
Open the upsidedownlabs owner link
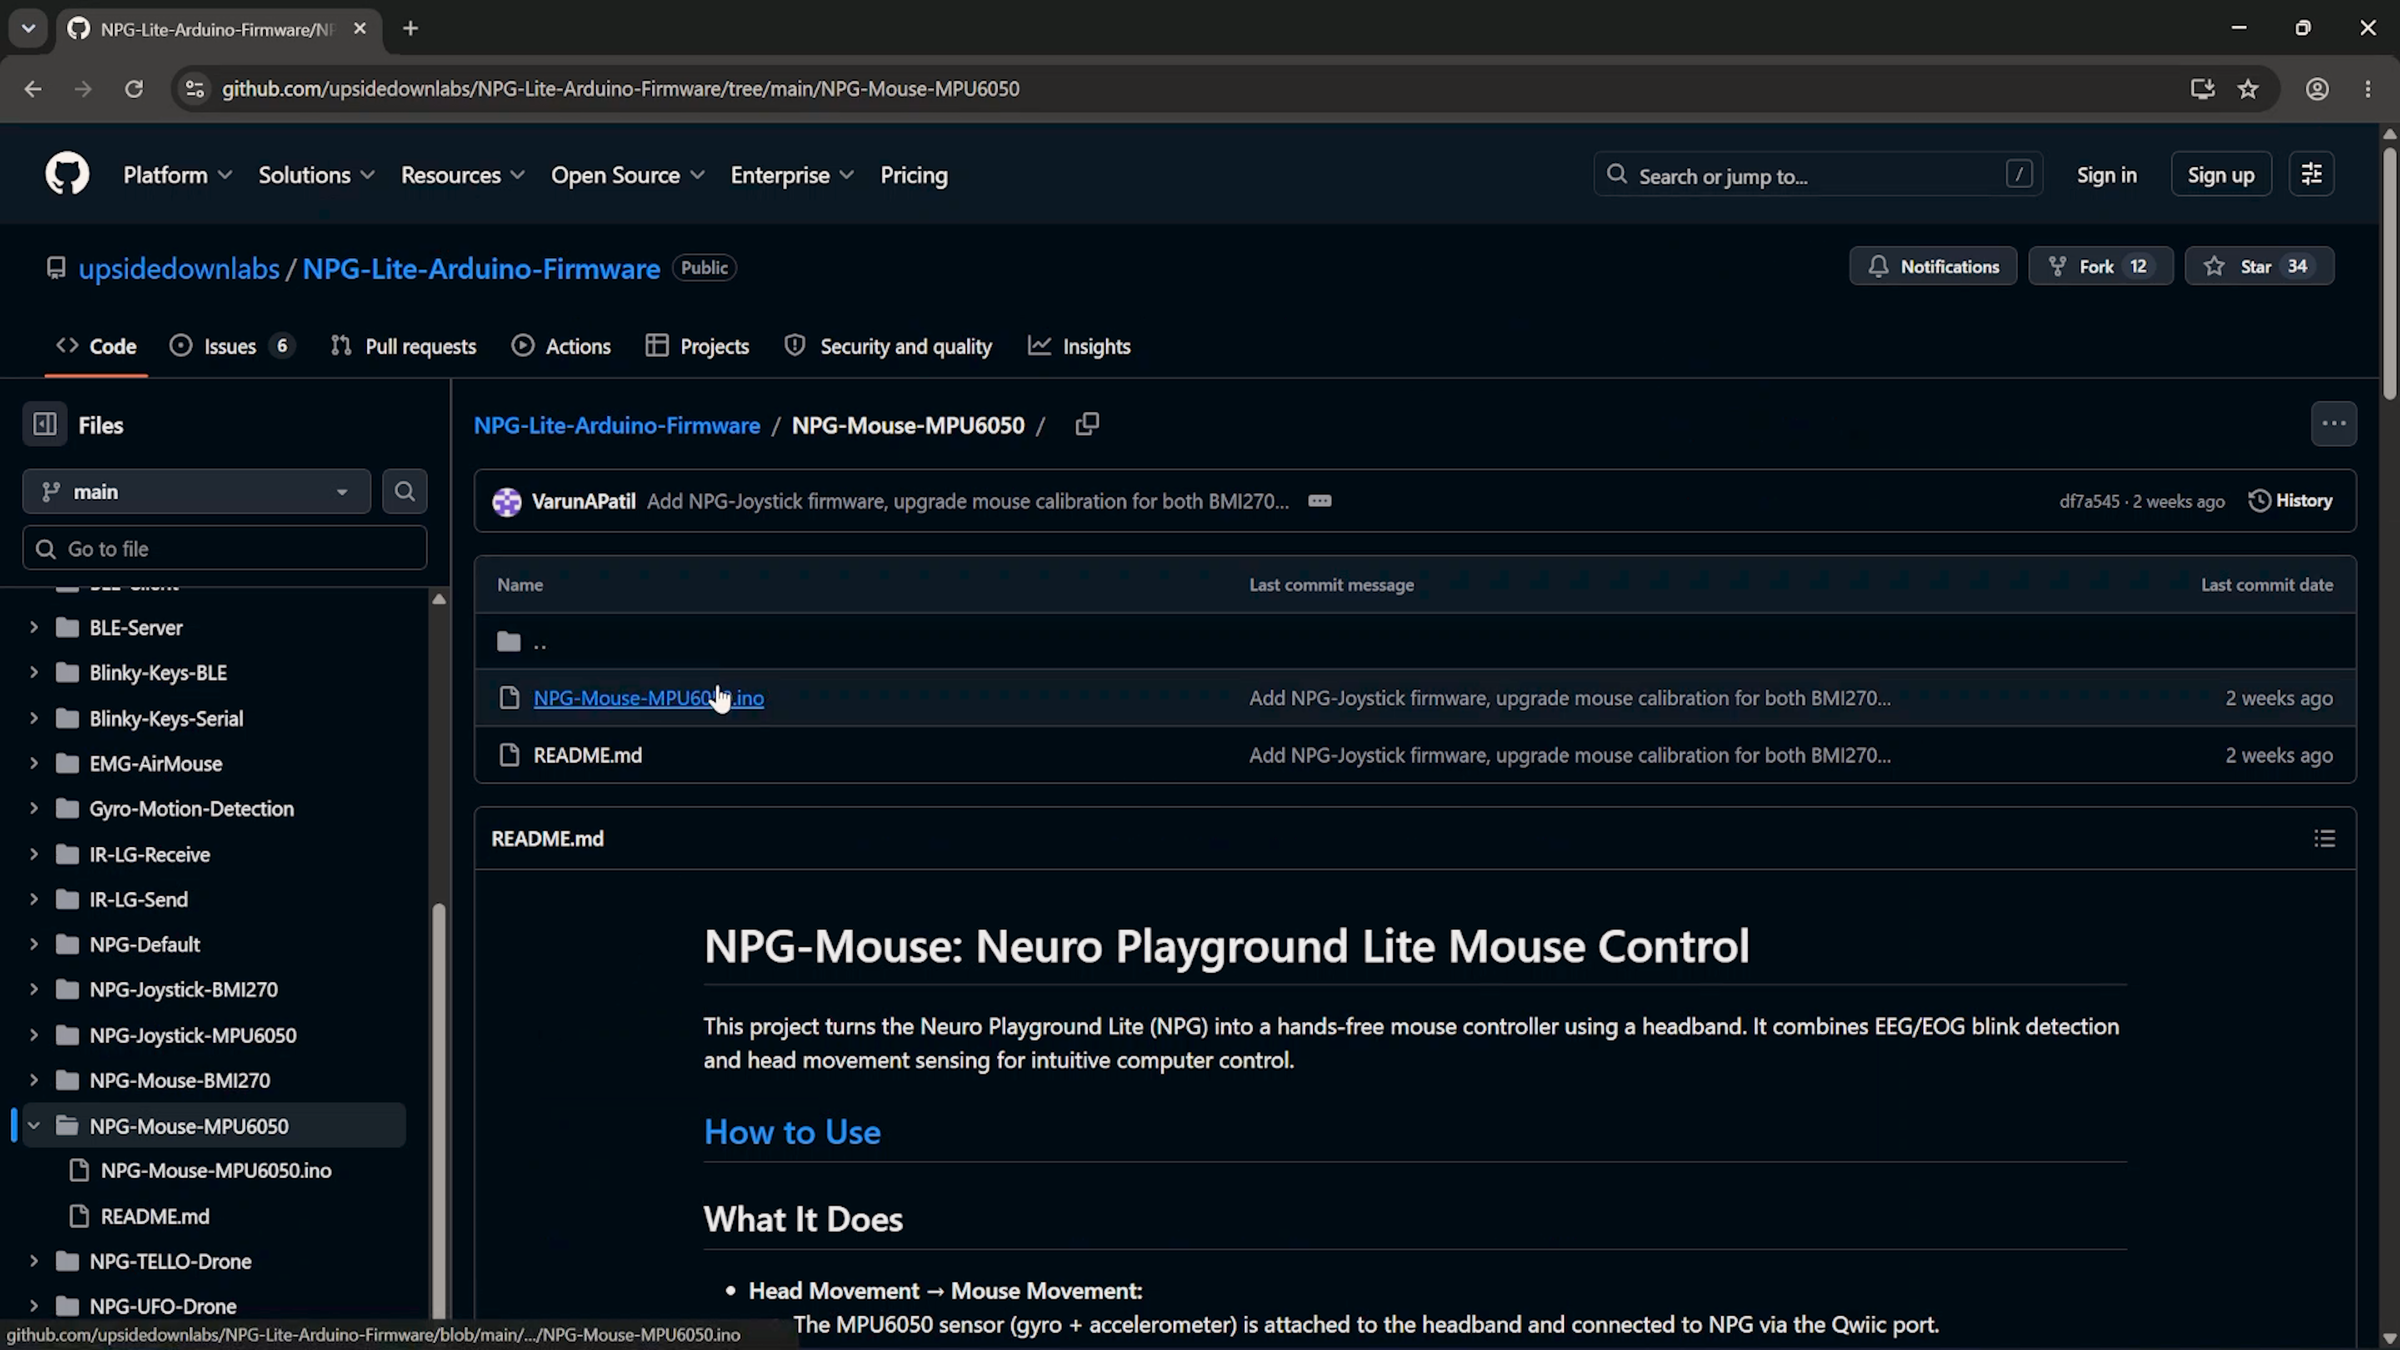(x=179, y=269)
